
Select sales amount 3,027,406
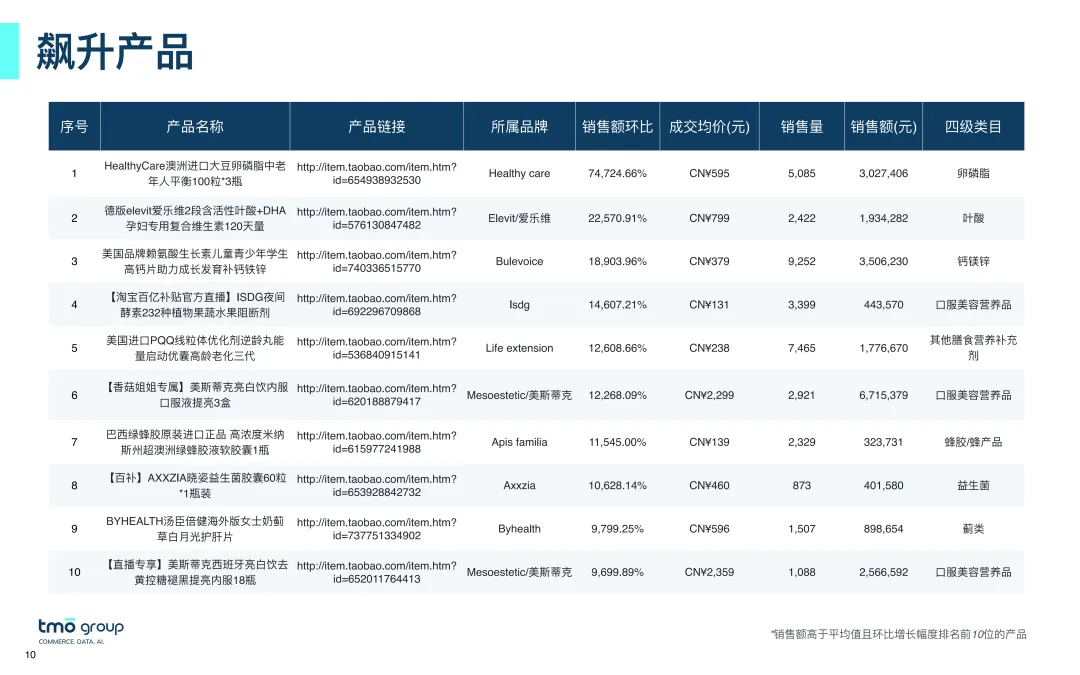click(884, 174)
